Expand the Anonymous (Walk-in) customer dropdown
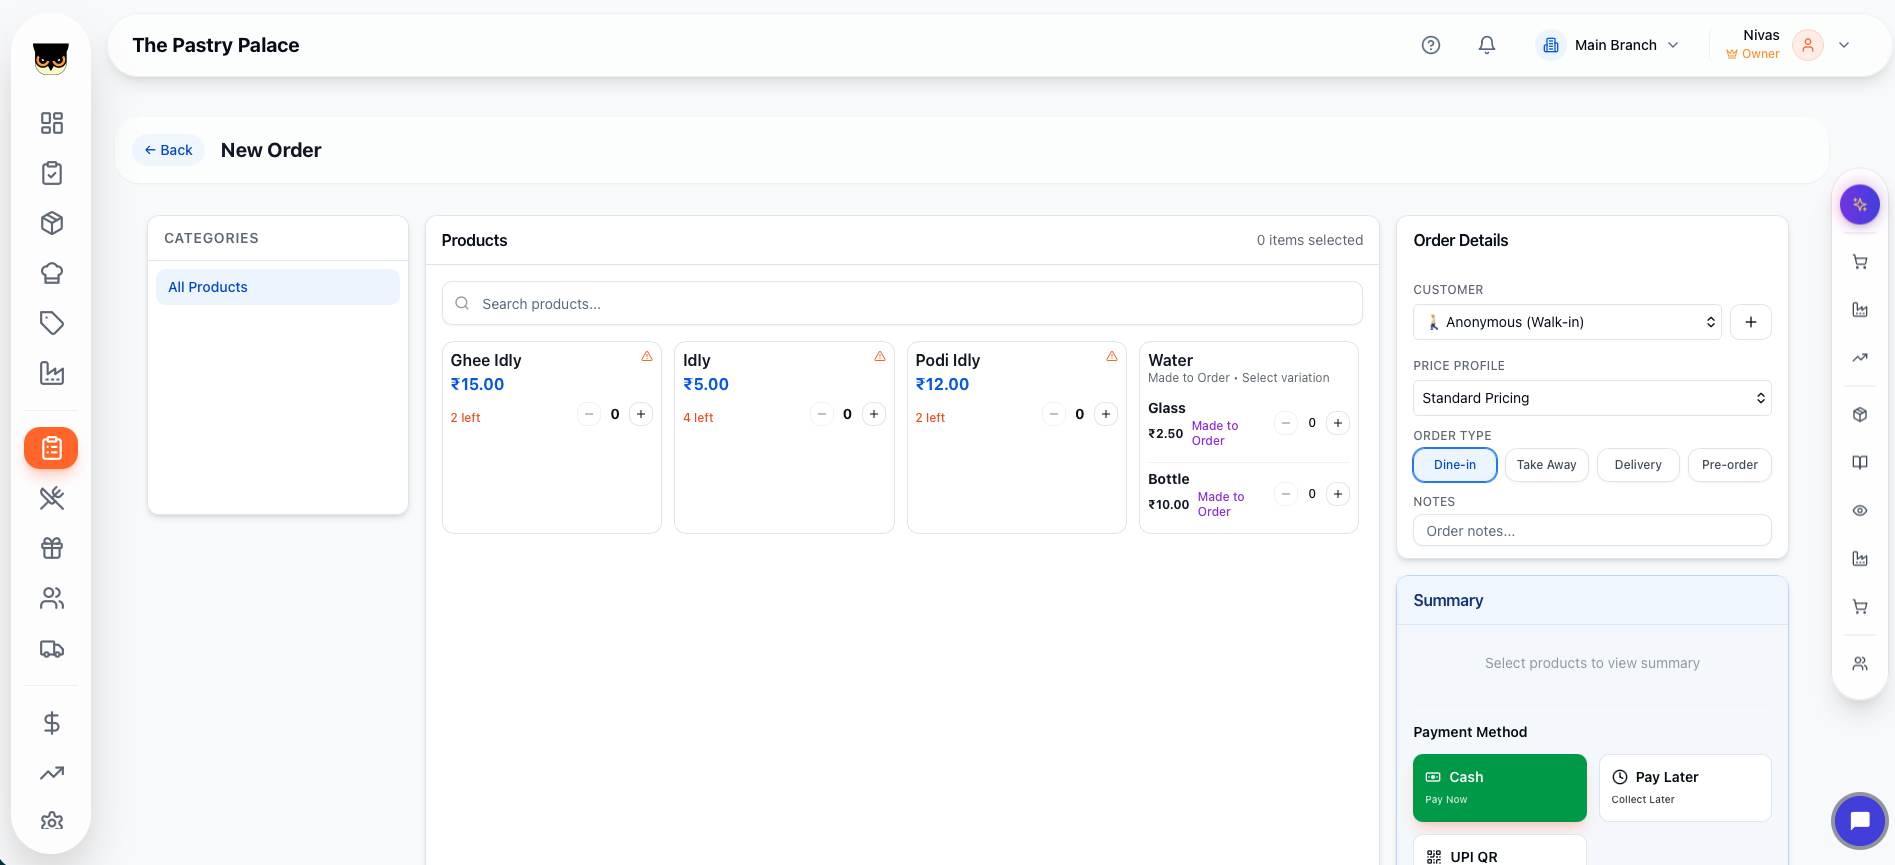The image size is (1895, 865). pos(1566,322)
